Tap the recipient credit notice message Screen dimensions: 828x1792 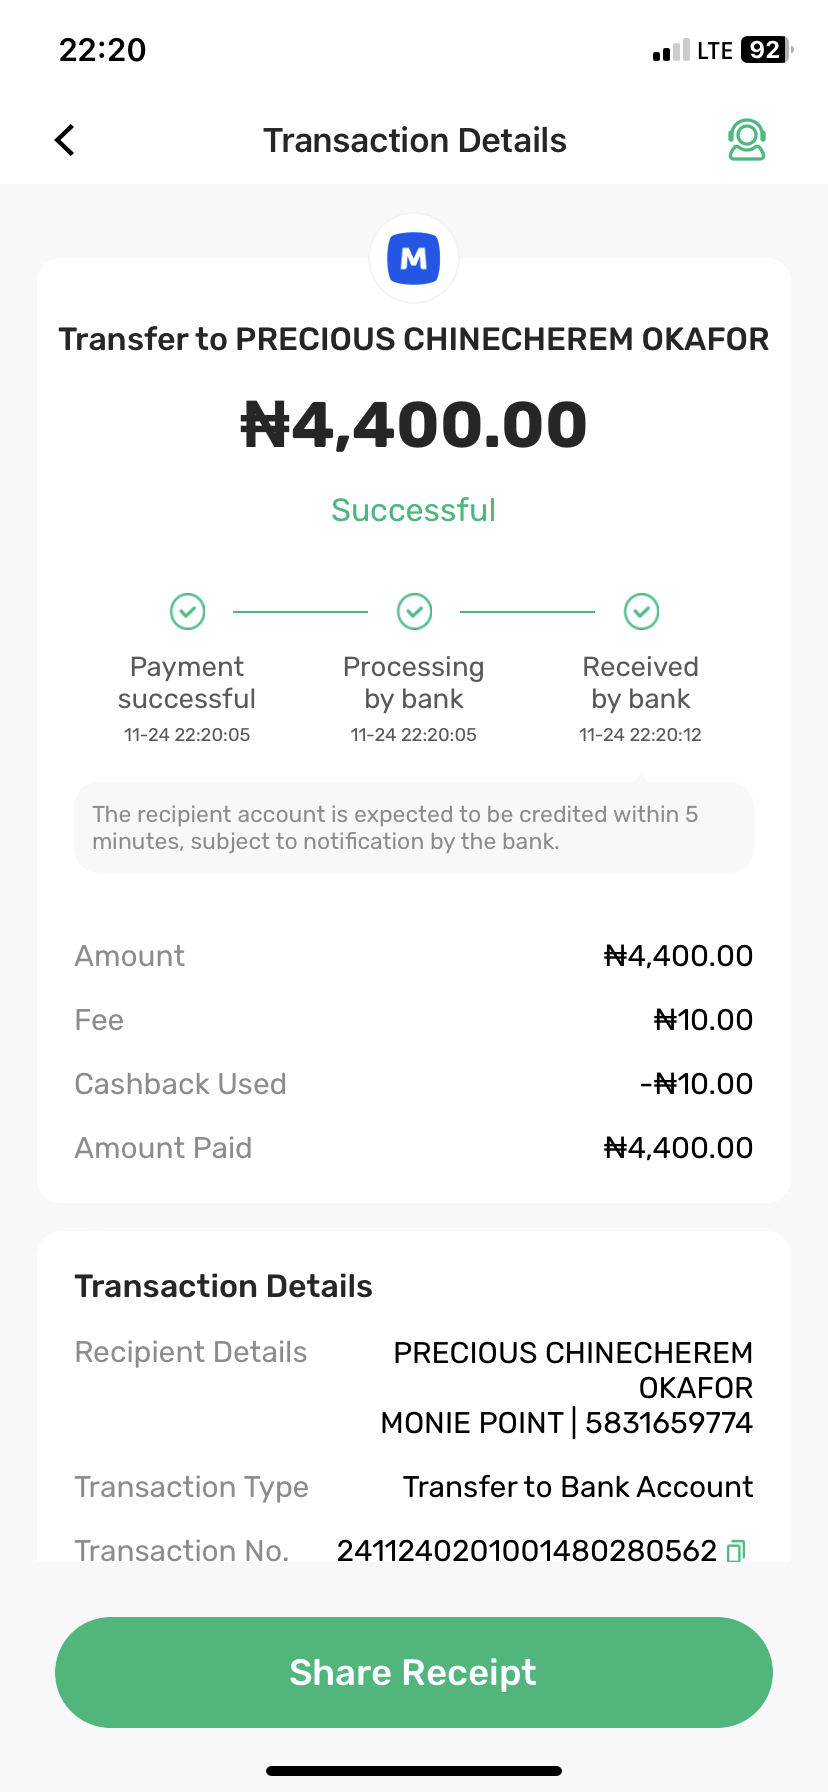click(414, 828)
